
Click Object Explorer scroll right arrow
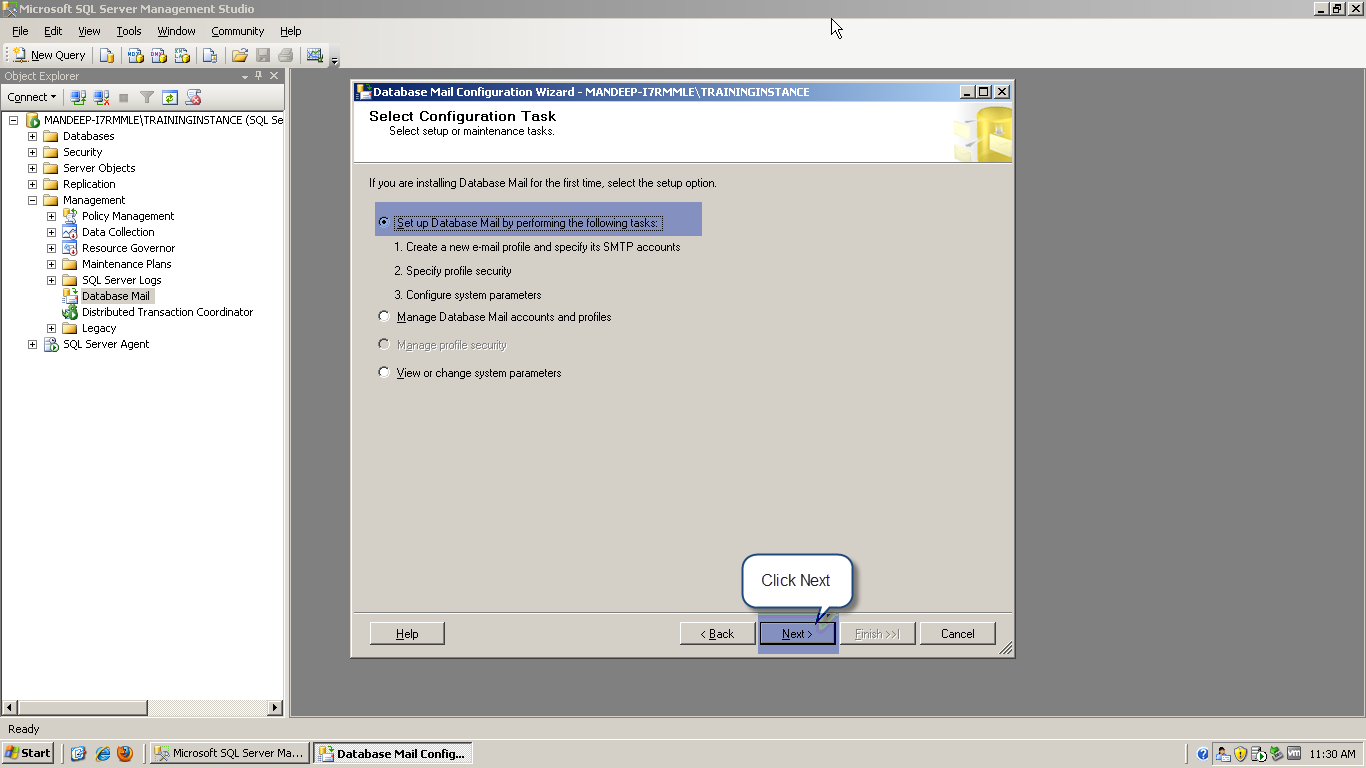point(275,708)
